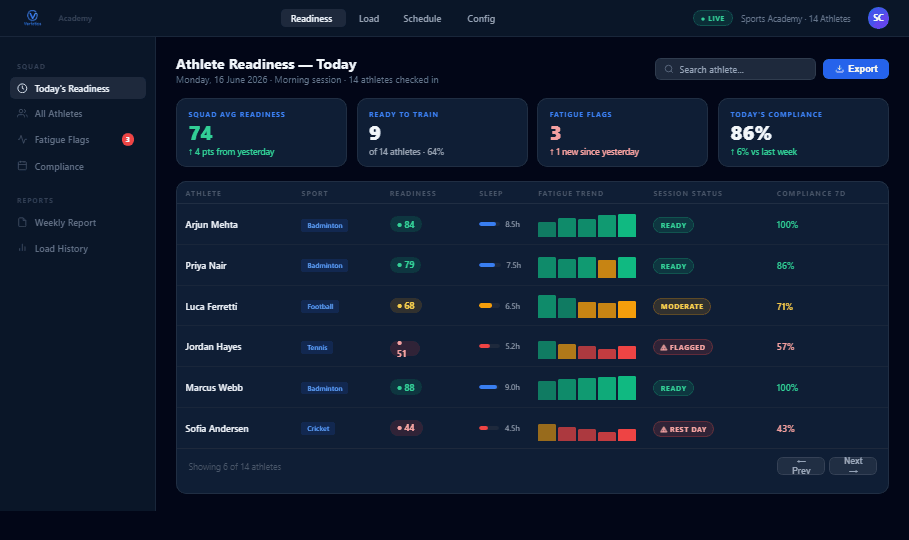Open the Schedule tab

coord(422,19)
